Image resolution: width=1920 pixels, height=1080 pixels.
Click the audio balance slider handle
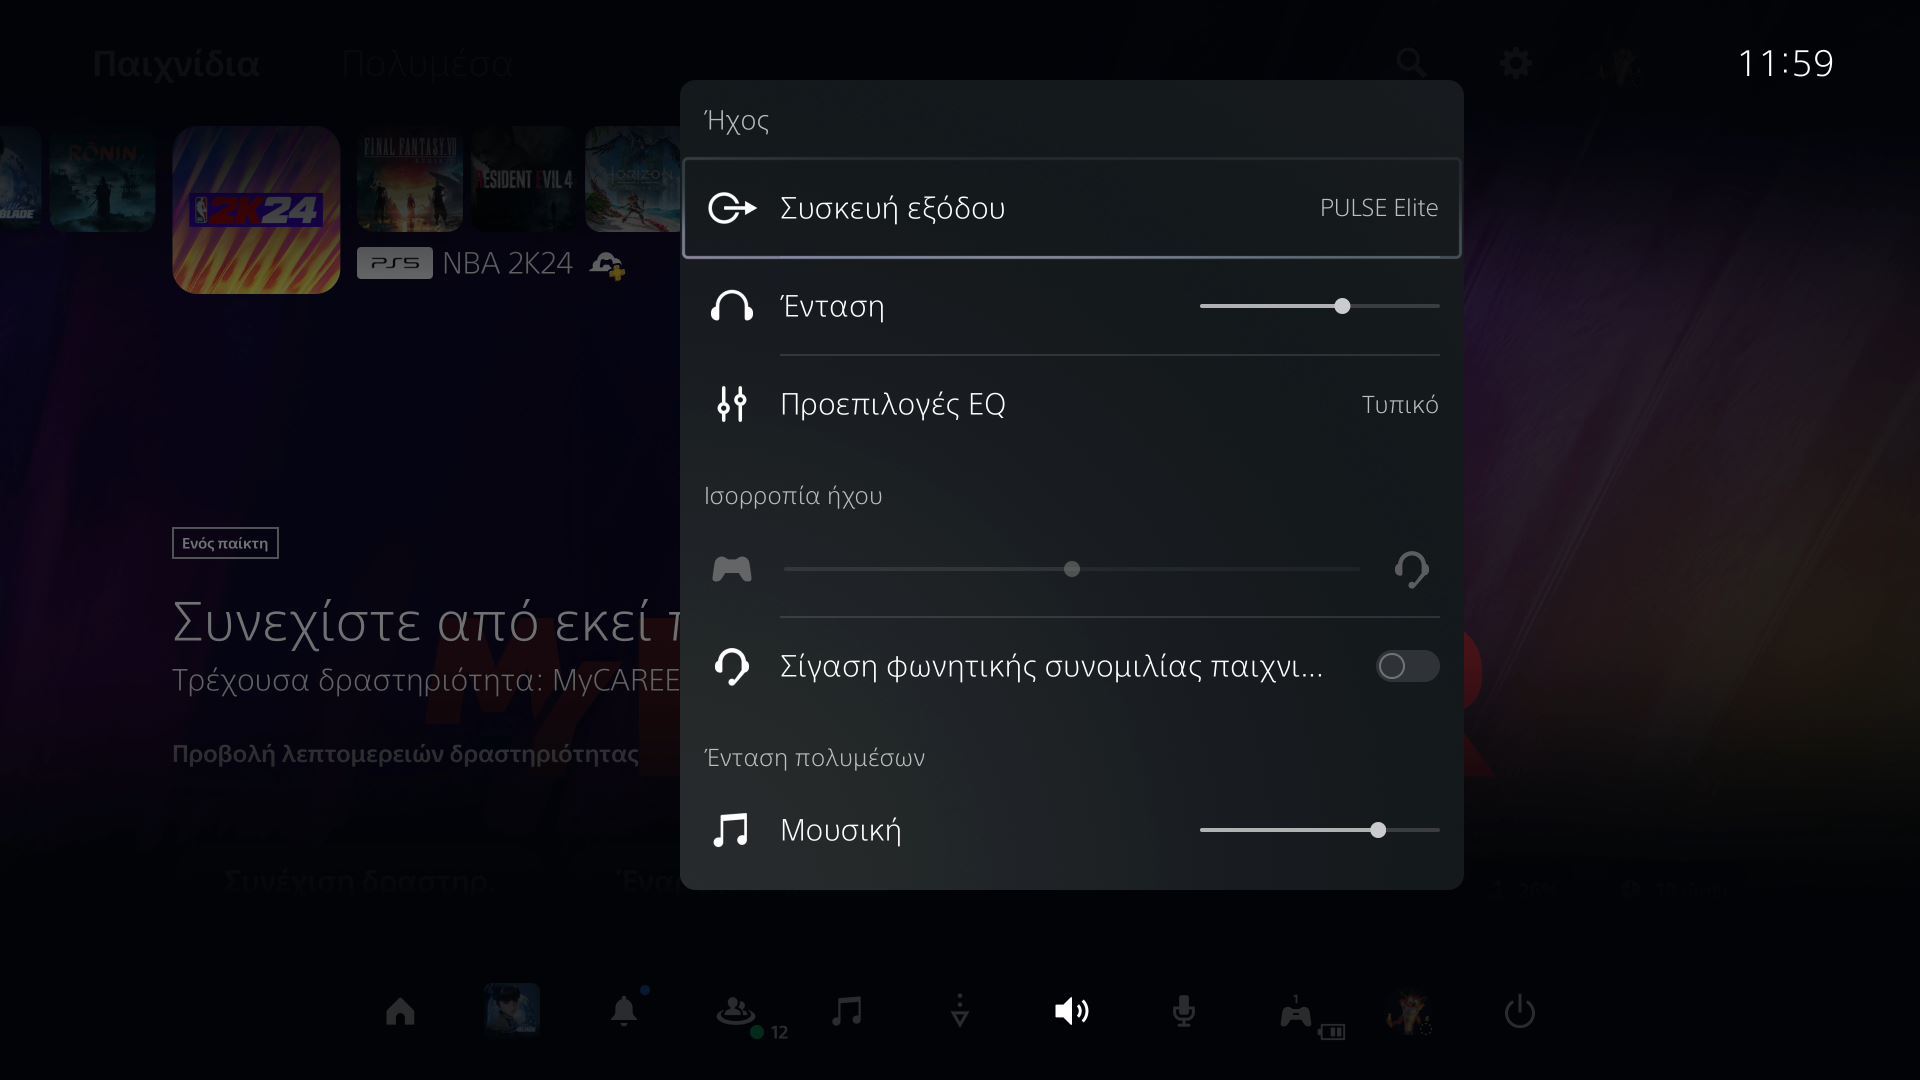tap(1071, 569)
